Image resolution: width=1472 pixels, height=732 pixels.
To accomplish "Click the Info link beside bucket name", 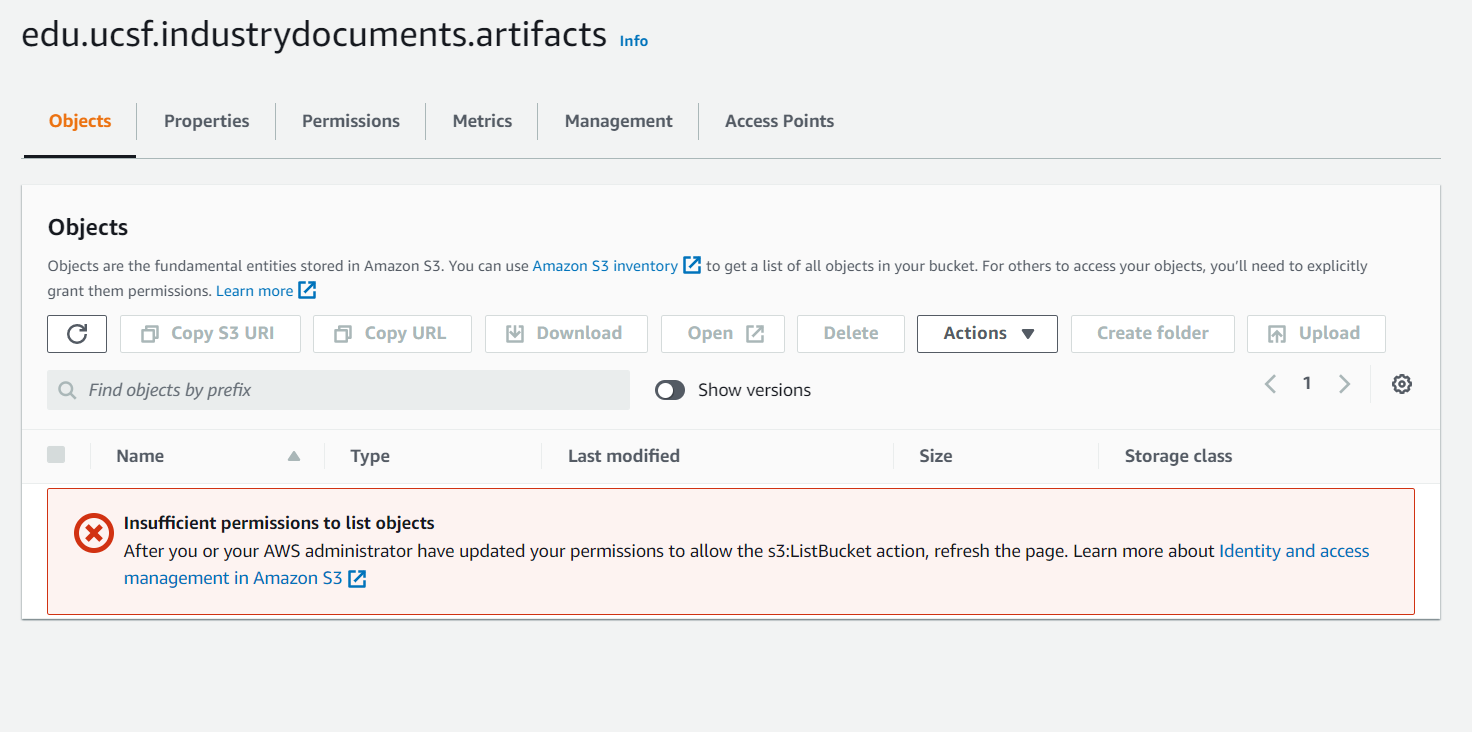I will click(x=634, y=41).
